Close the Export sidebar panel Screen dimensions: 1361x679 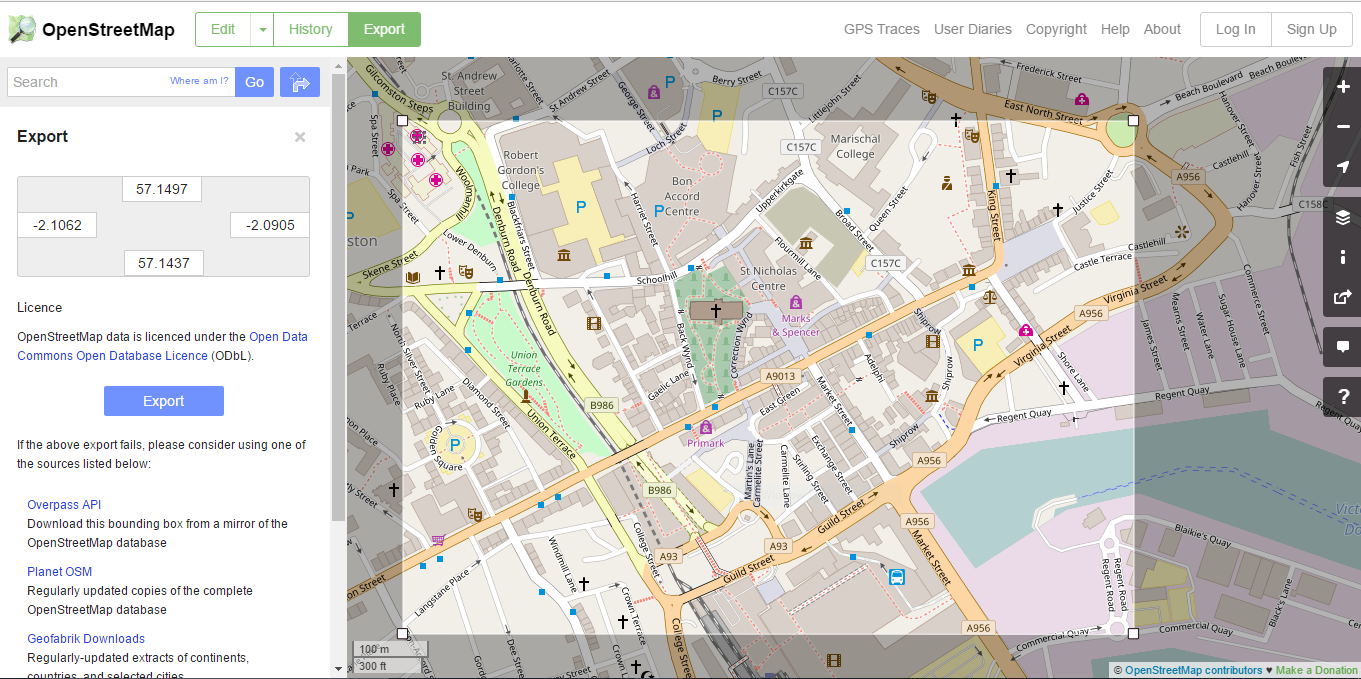[x=300, y=137]
